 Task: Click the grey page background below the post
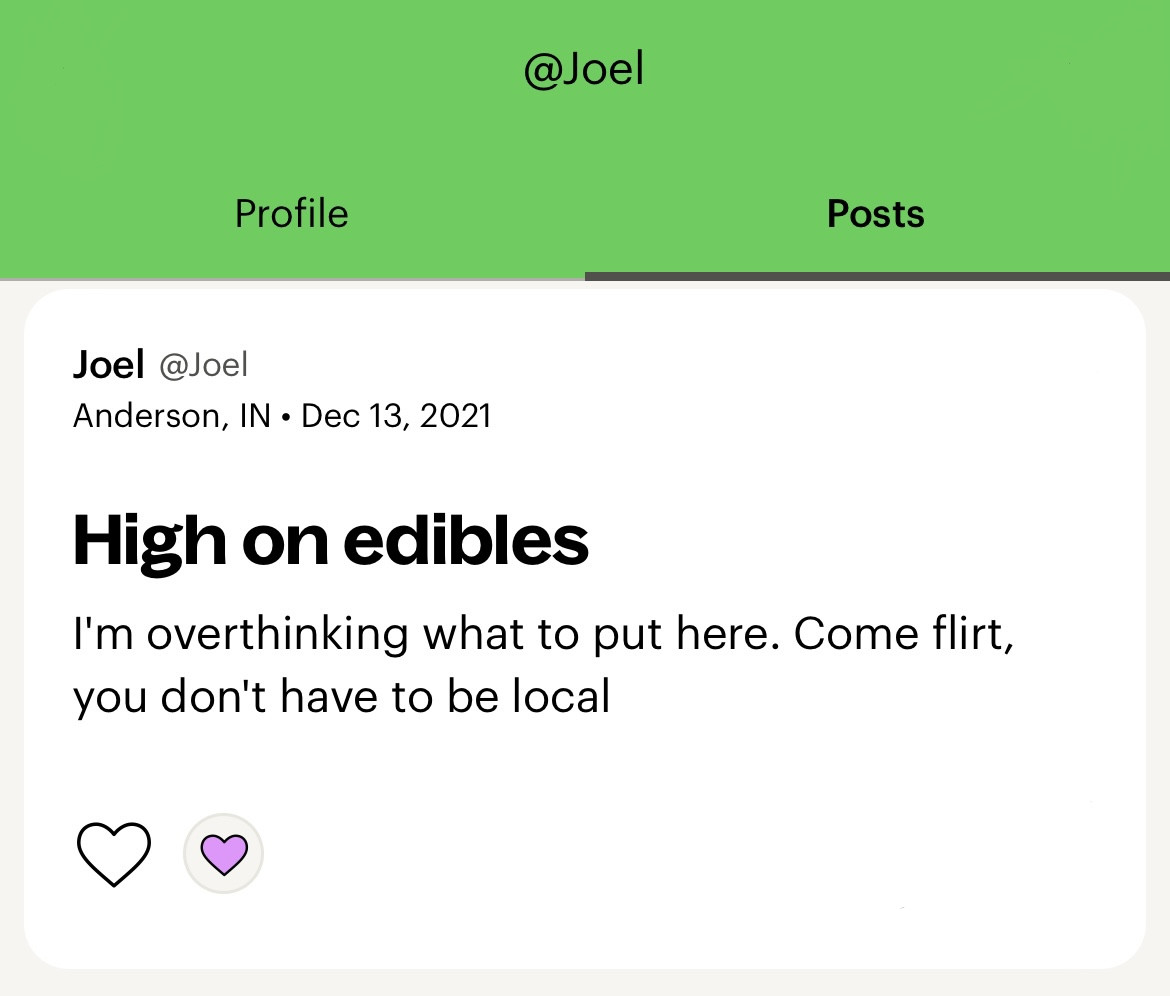(585, 985)
